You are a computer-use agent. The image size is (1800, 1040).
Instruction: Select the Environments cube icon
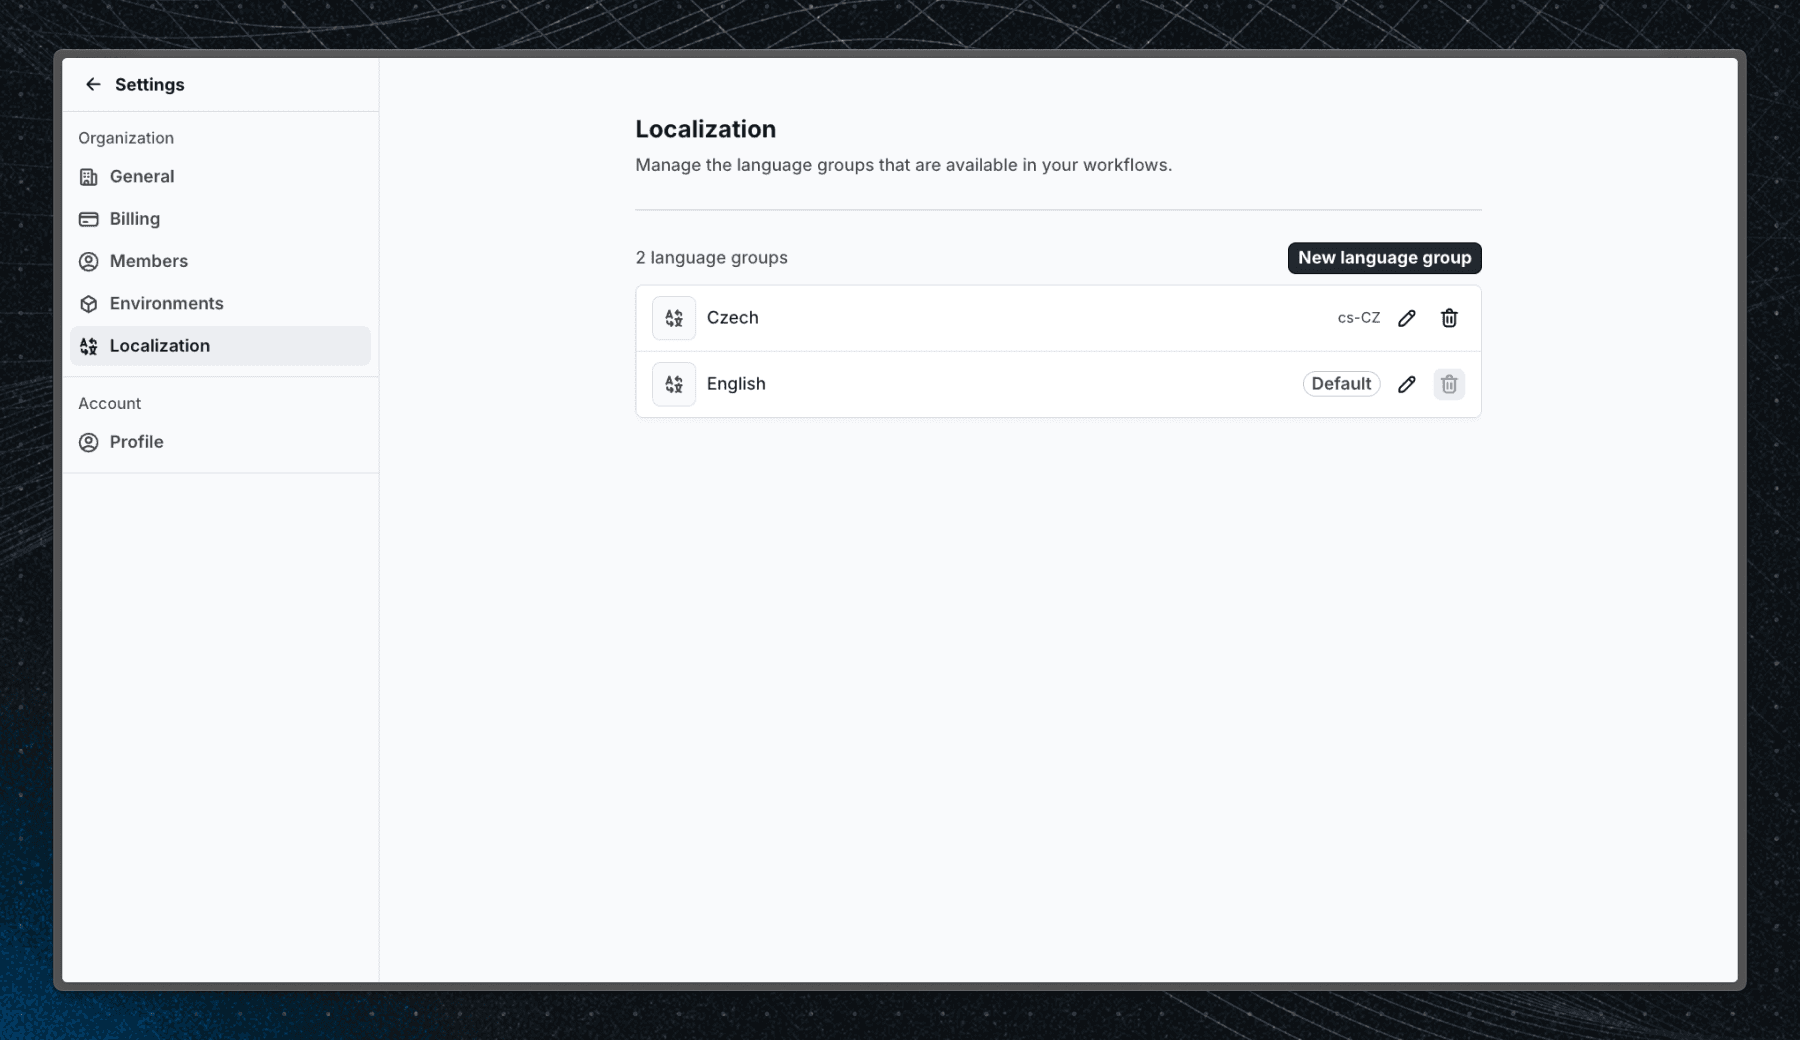pos(89,303)
